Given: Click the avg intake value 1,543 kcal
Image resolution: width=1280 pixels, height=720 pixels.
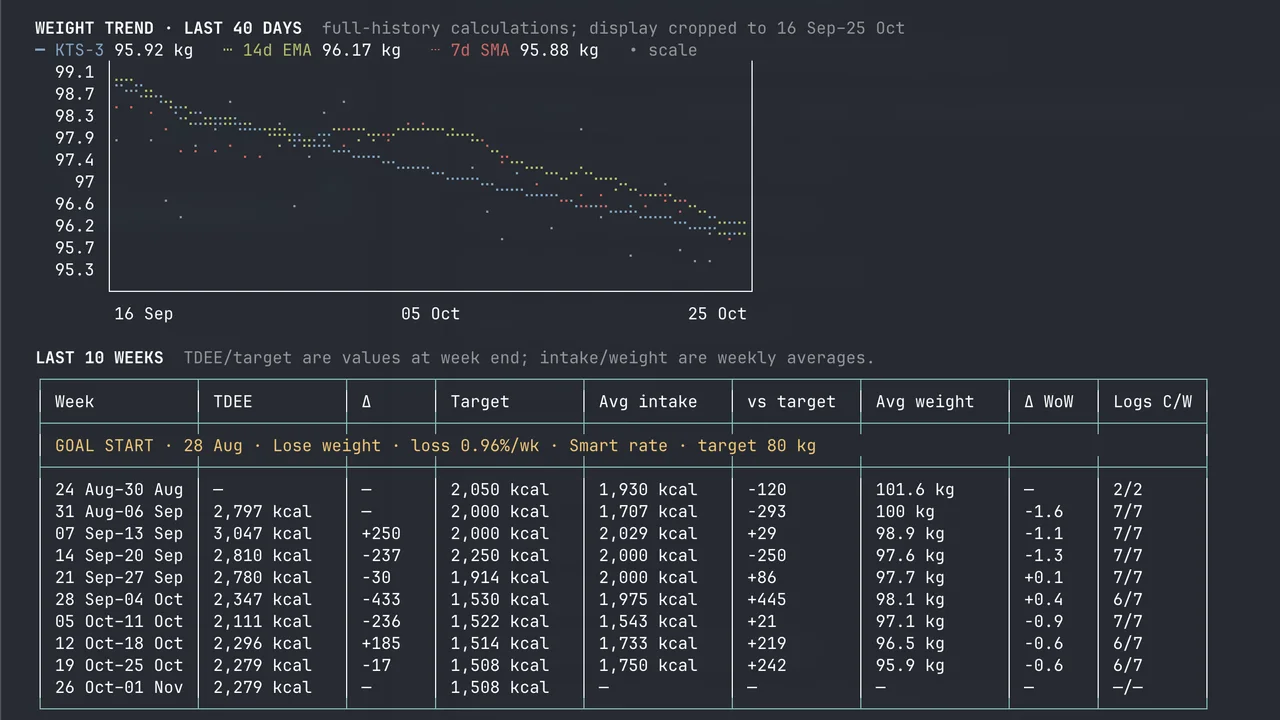Looking at the screenshot, I should coord(648,622).
